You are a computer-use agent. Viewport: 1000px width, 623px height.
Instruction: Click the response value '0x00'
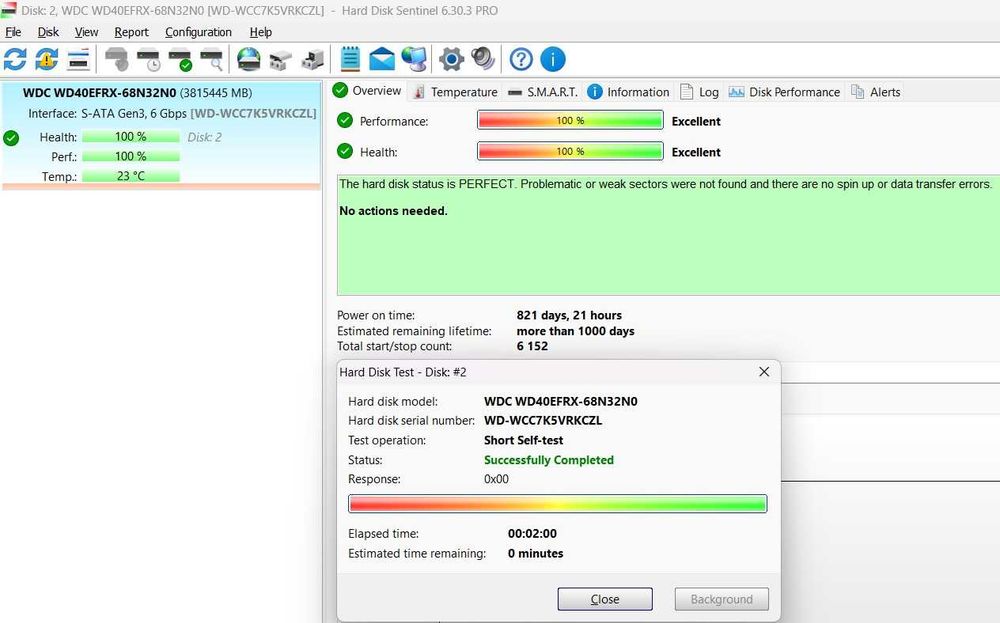coord(496,479)
